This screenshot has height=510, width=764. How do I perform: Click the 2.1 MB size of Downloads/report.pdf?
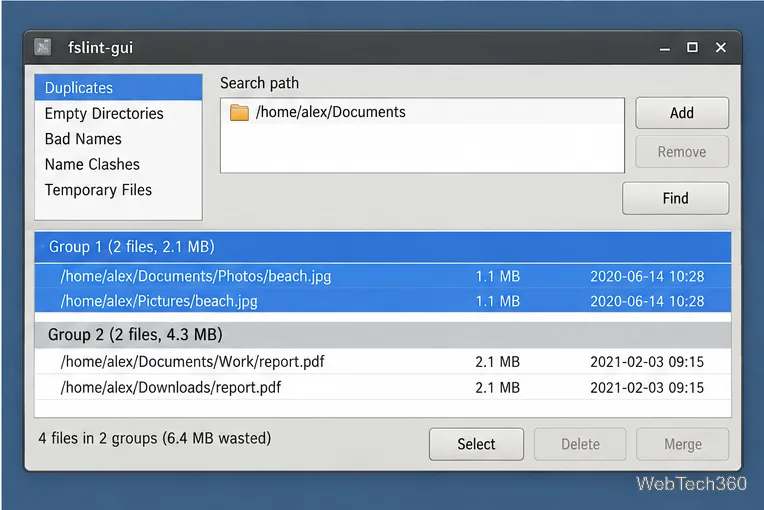[x=497, y=388]
